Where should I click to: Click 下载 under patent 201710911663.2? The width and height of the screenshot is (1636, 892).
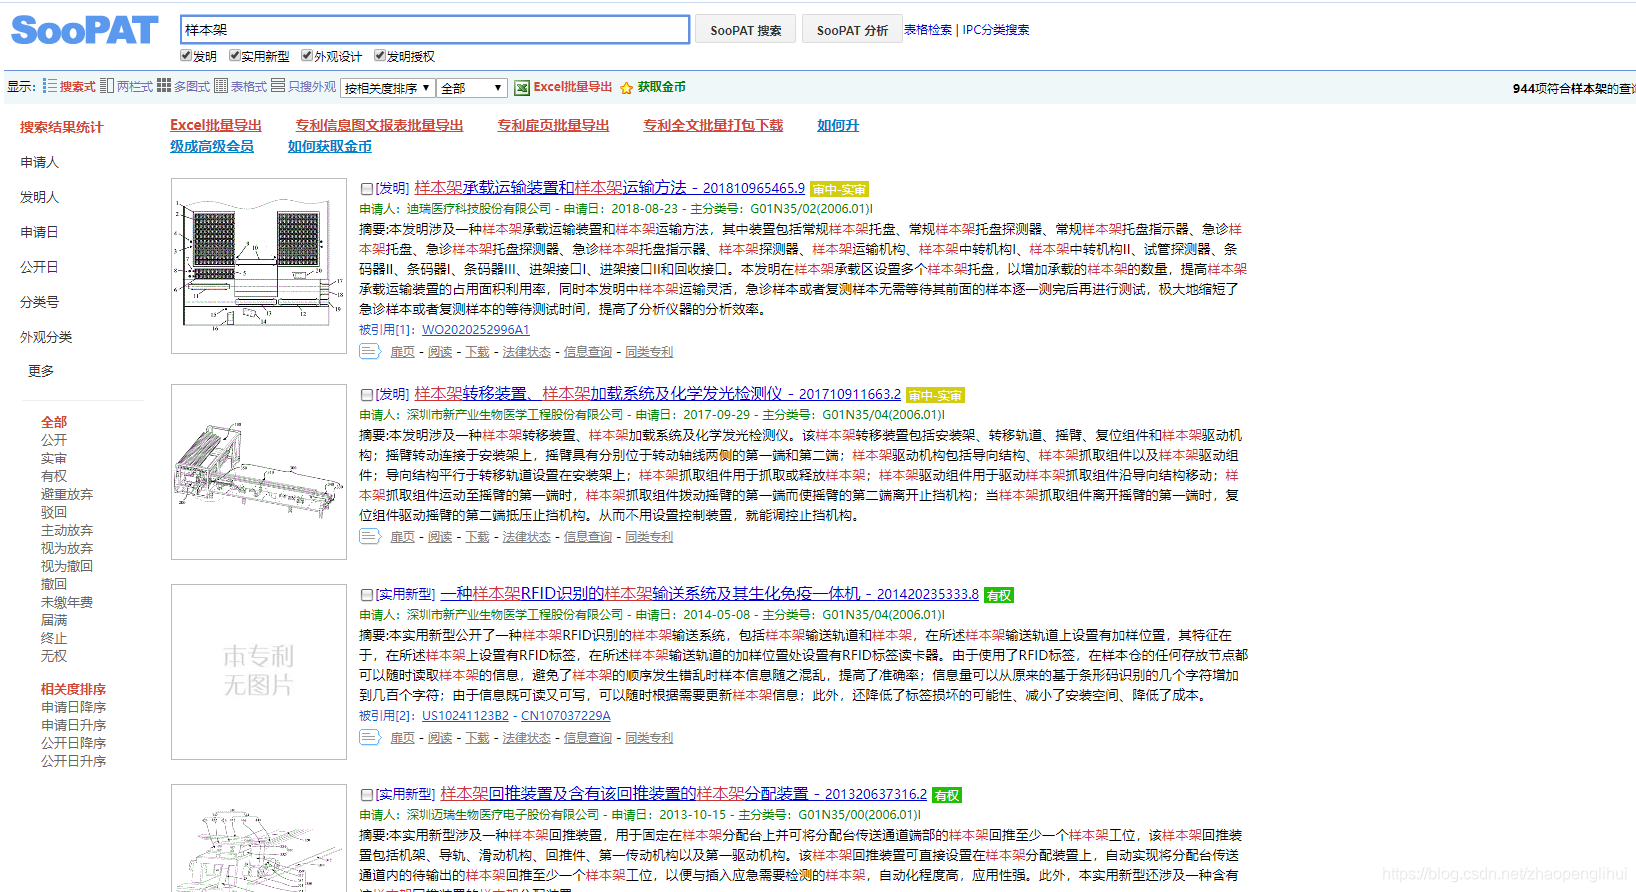coord(477,537)
